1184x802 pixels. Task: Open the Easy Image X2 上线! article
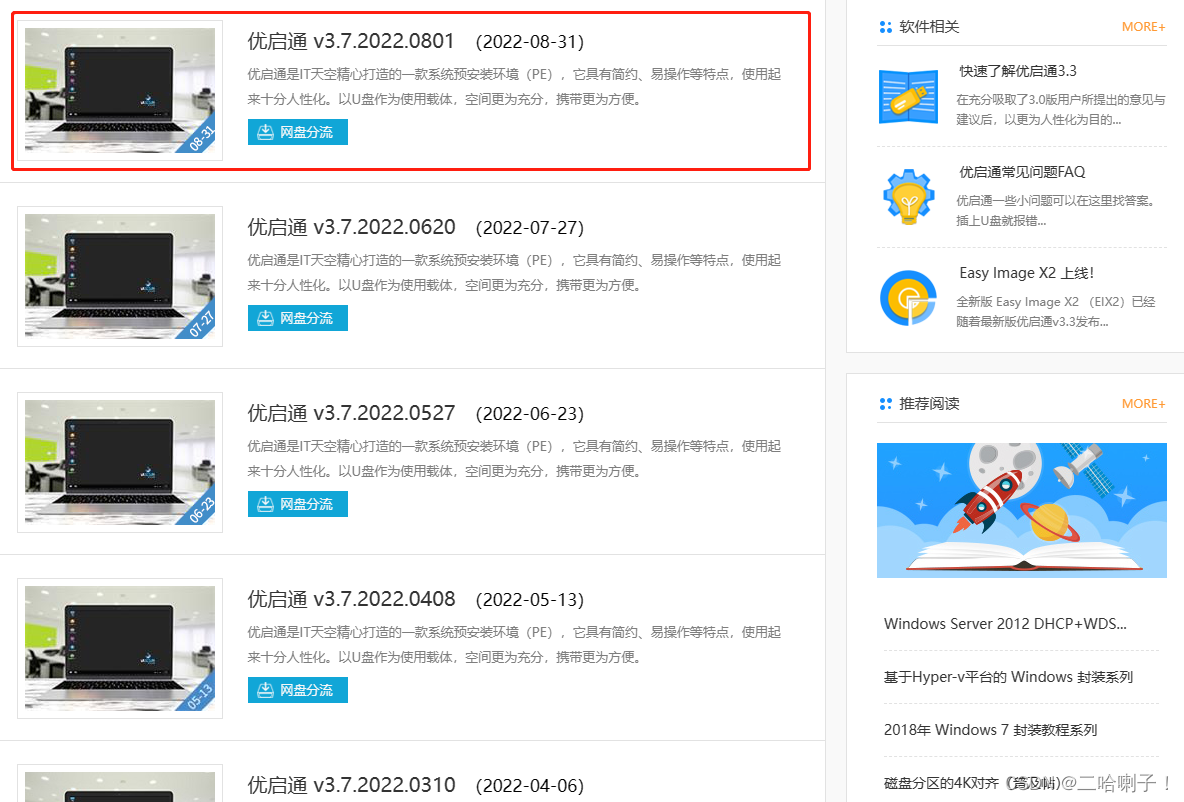coord(1026,273)
